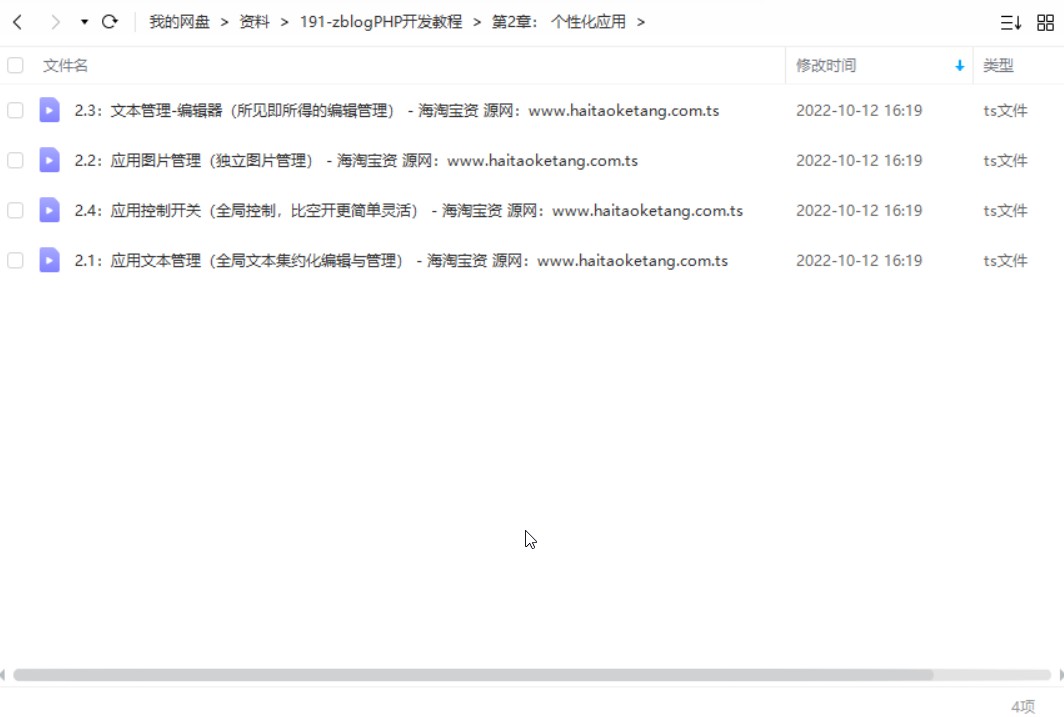Sort by 修改时间 column header
1064x717 pixels.
point(826,66)
